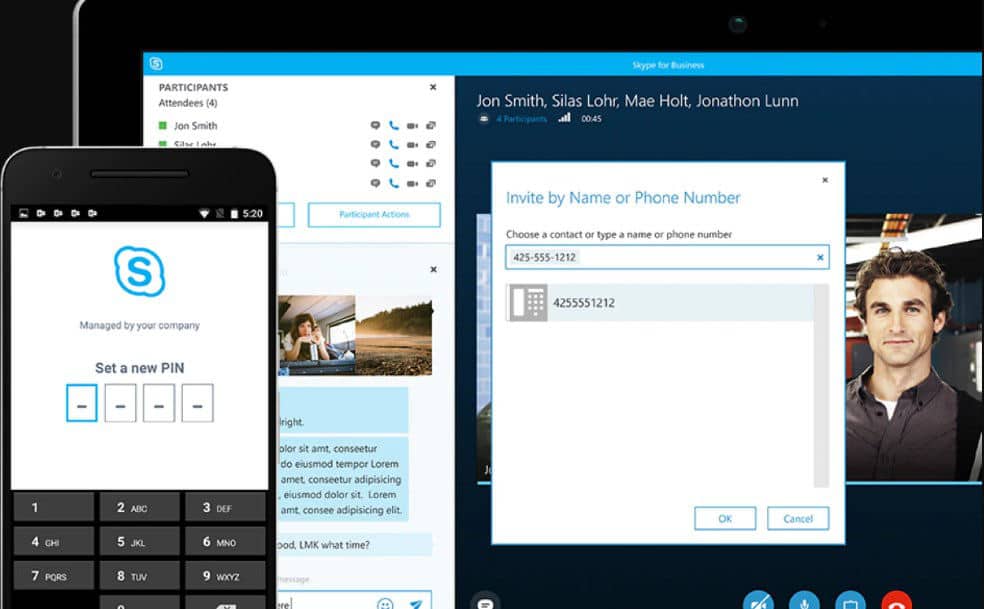984x609 pixels.
Task: Open the '4 Participants' link
Action: [521, 119]
